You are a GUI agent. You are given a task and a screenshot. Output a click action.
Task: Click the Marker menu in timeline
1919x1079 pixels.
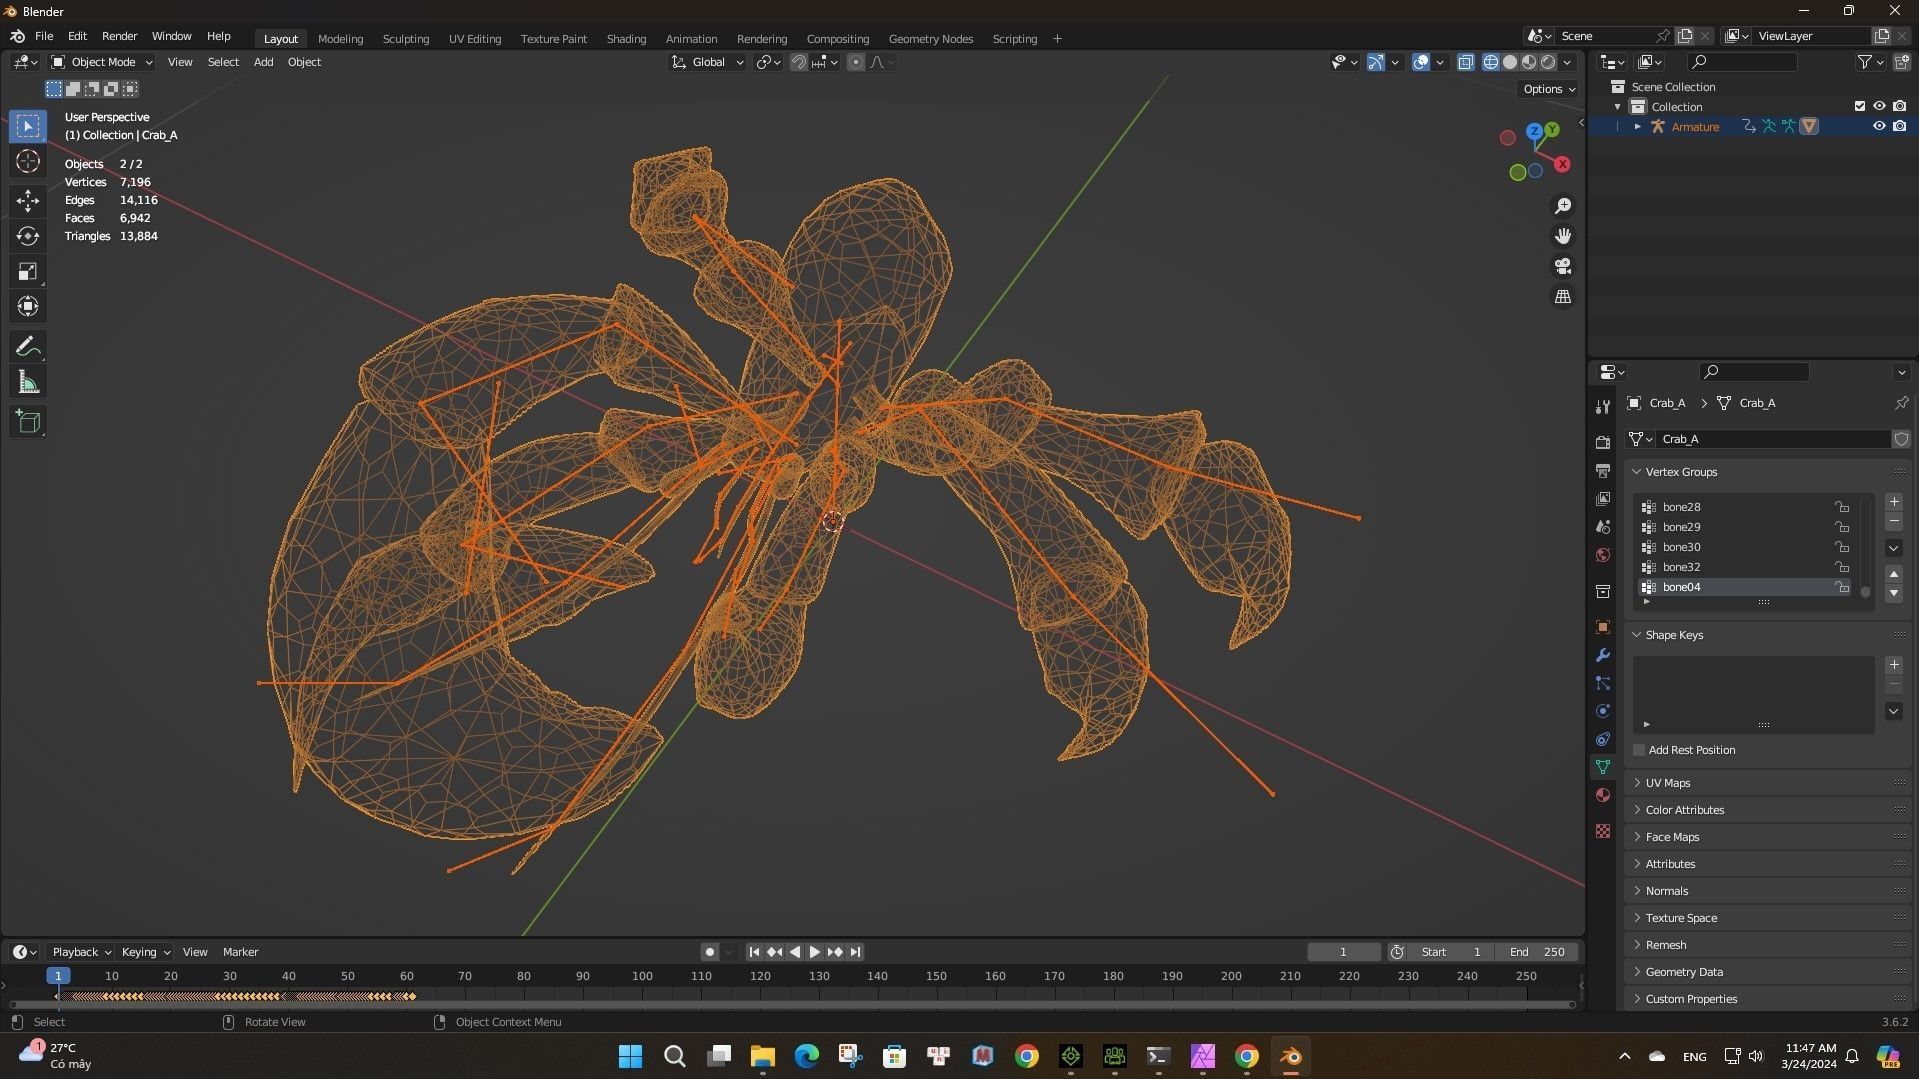pos(240,952)
